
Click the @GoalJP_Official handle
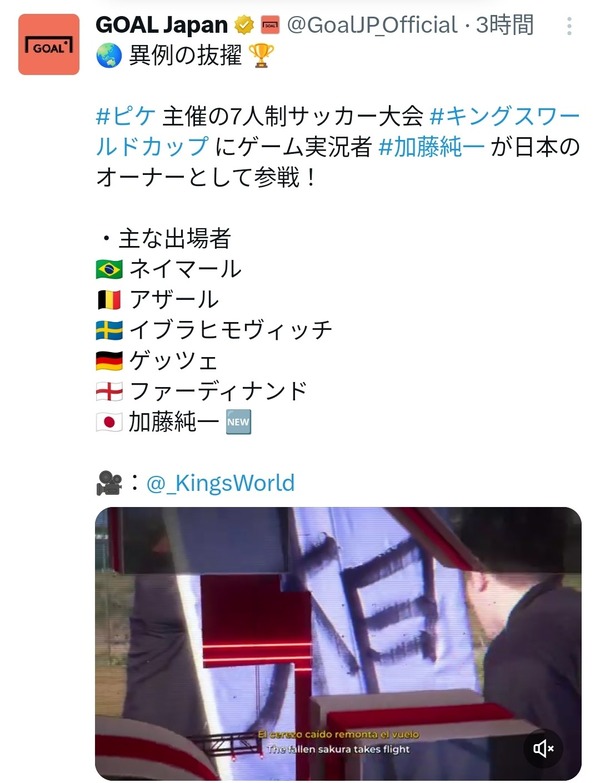click(x=372, y=25)
